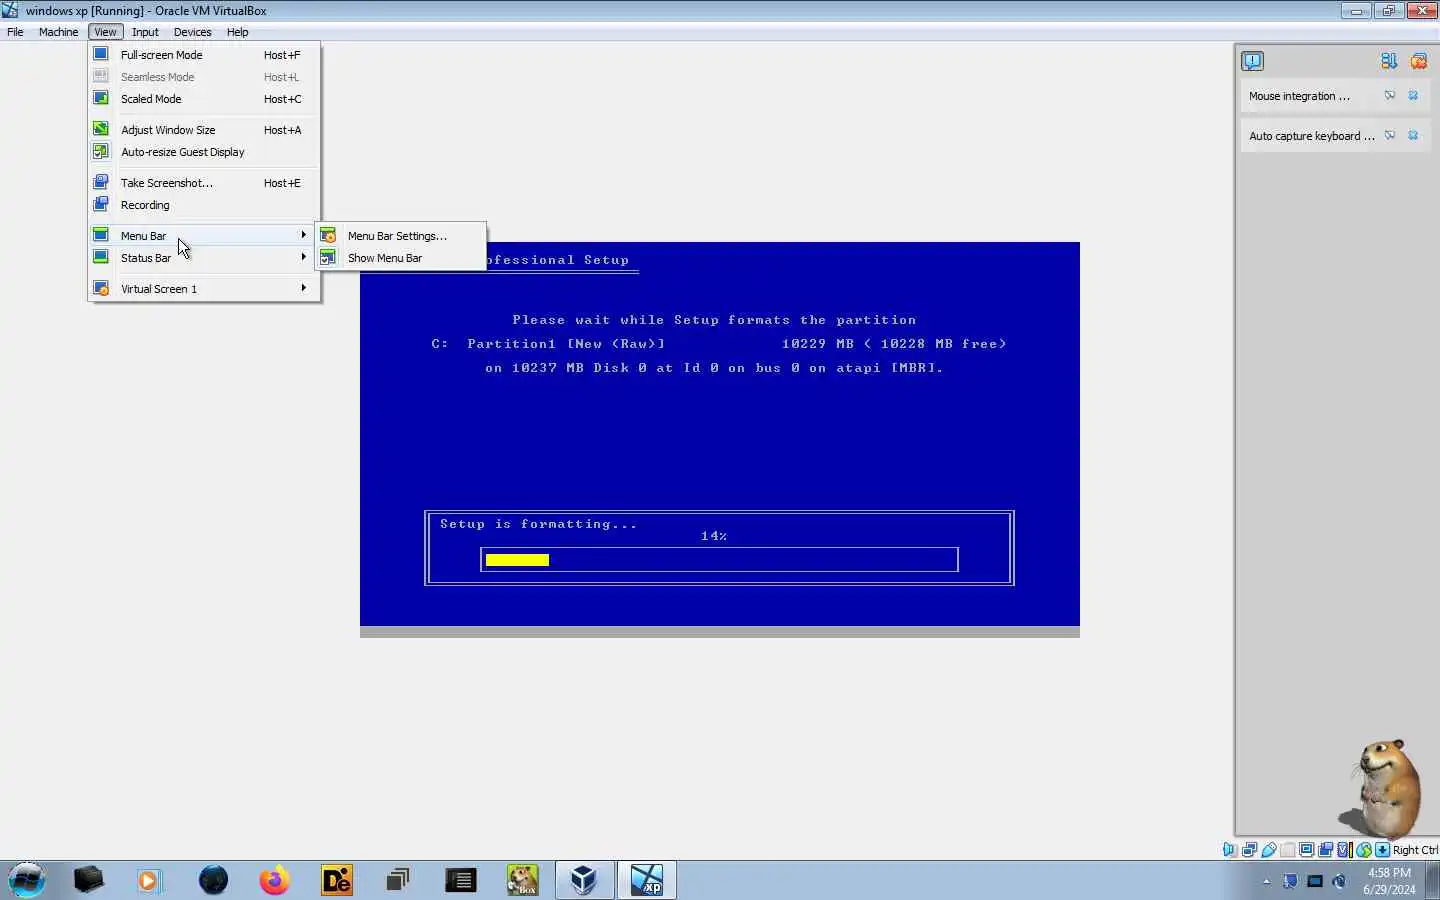Viewport: 1440px width, 900px height.
Task: Expand the Menu Bar submenu arrow
Action: [303, 235]
